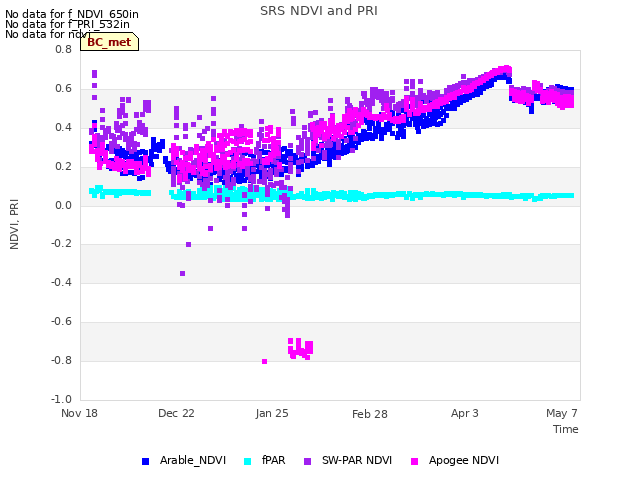Click the purple SW-PAR NDVI legend marker
Screen dimensions: 640x480
pyautogui.click(x=307, y=461)
